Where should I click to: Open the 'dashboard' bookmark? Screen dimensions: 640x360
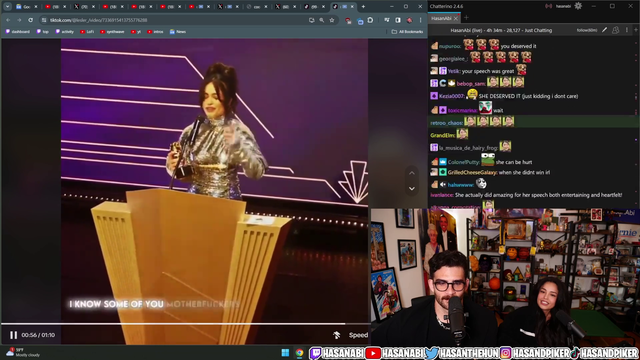[18, 31]
